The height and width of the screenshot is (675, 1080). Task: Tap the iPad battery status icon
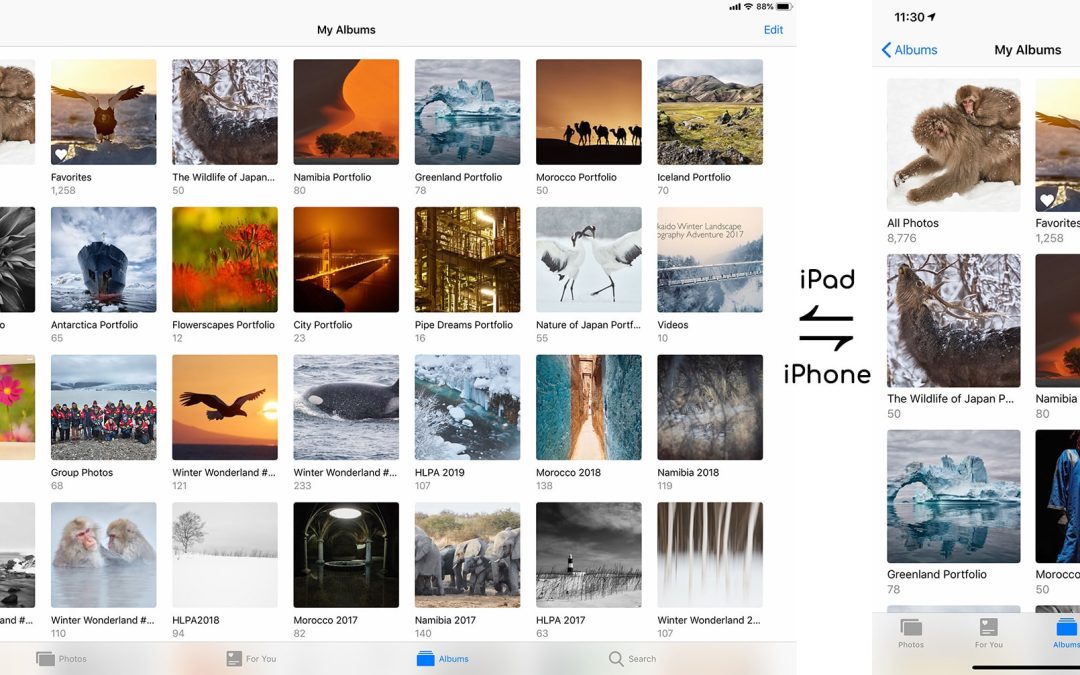(784, 6)
